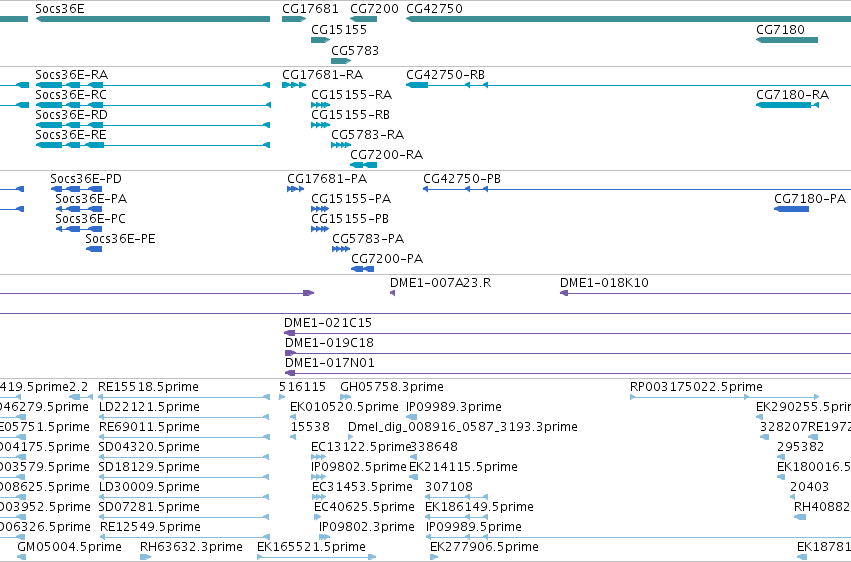
Task: Click EST SD07281.5prime
Action: pyautogui.click(x=184, y=518)
